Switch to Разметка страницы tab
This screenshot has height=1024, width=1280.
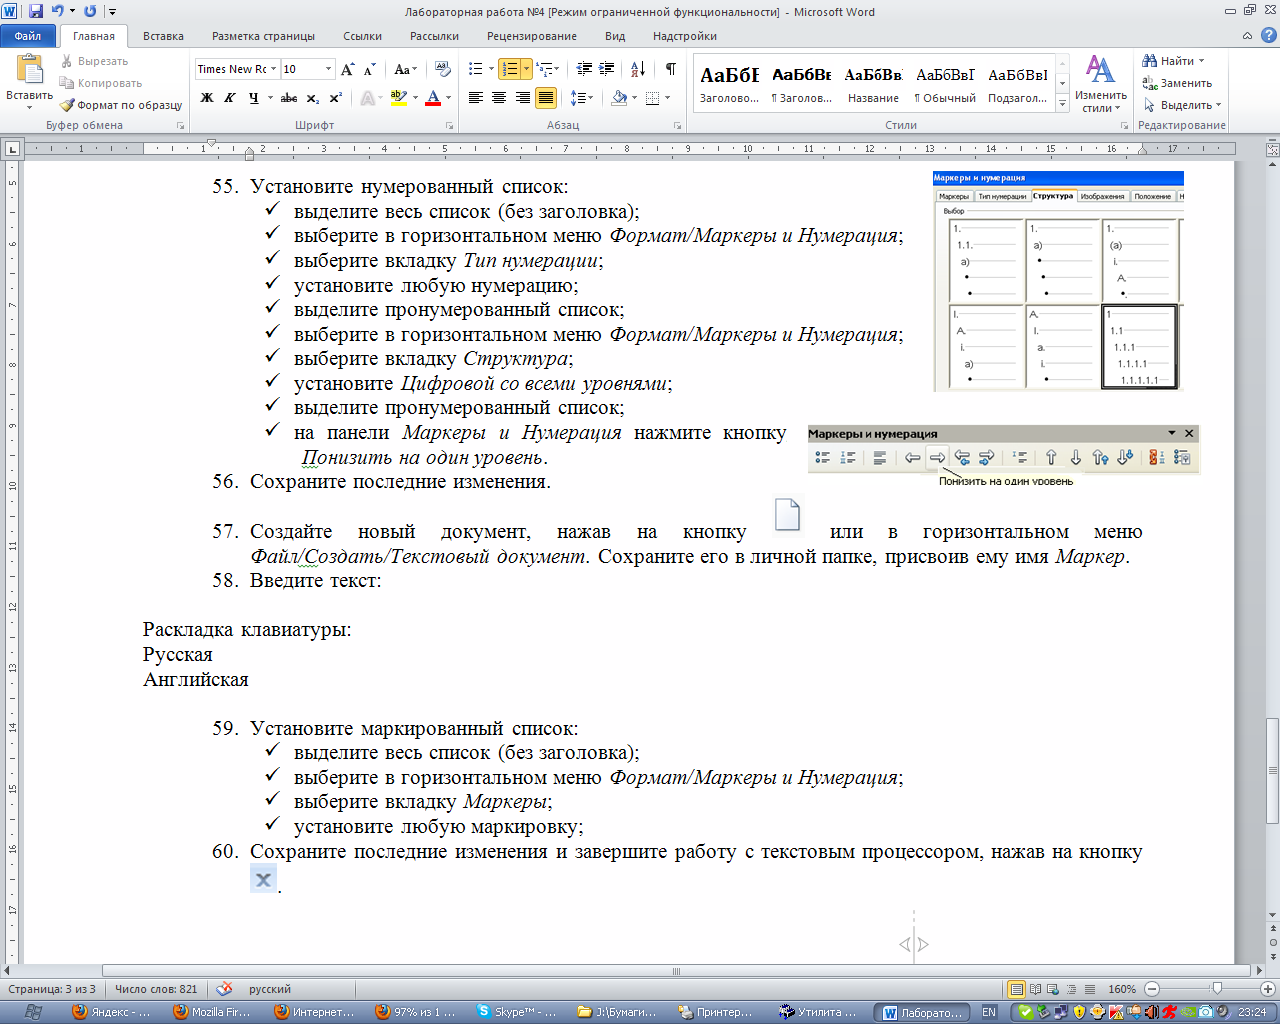click(x=263, y=36)
